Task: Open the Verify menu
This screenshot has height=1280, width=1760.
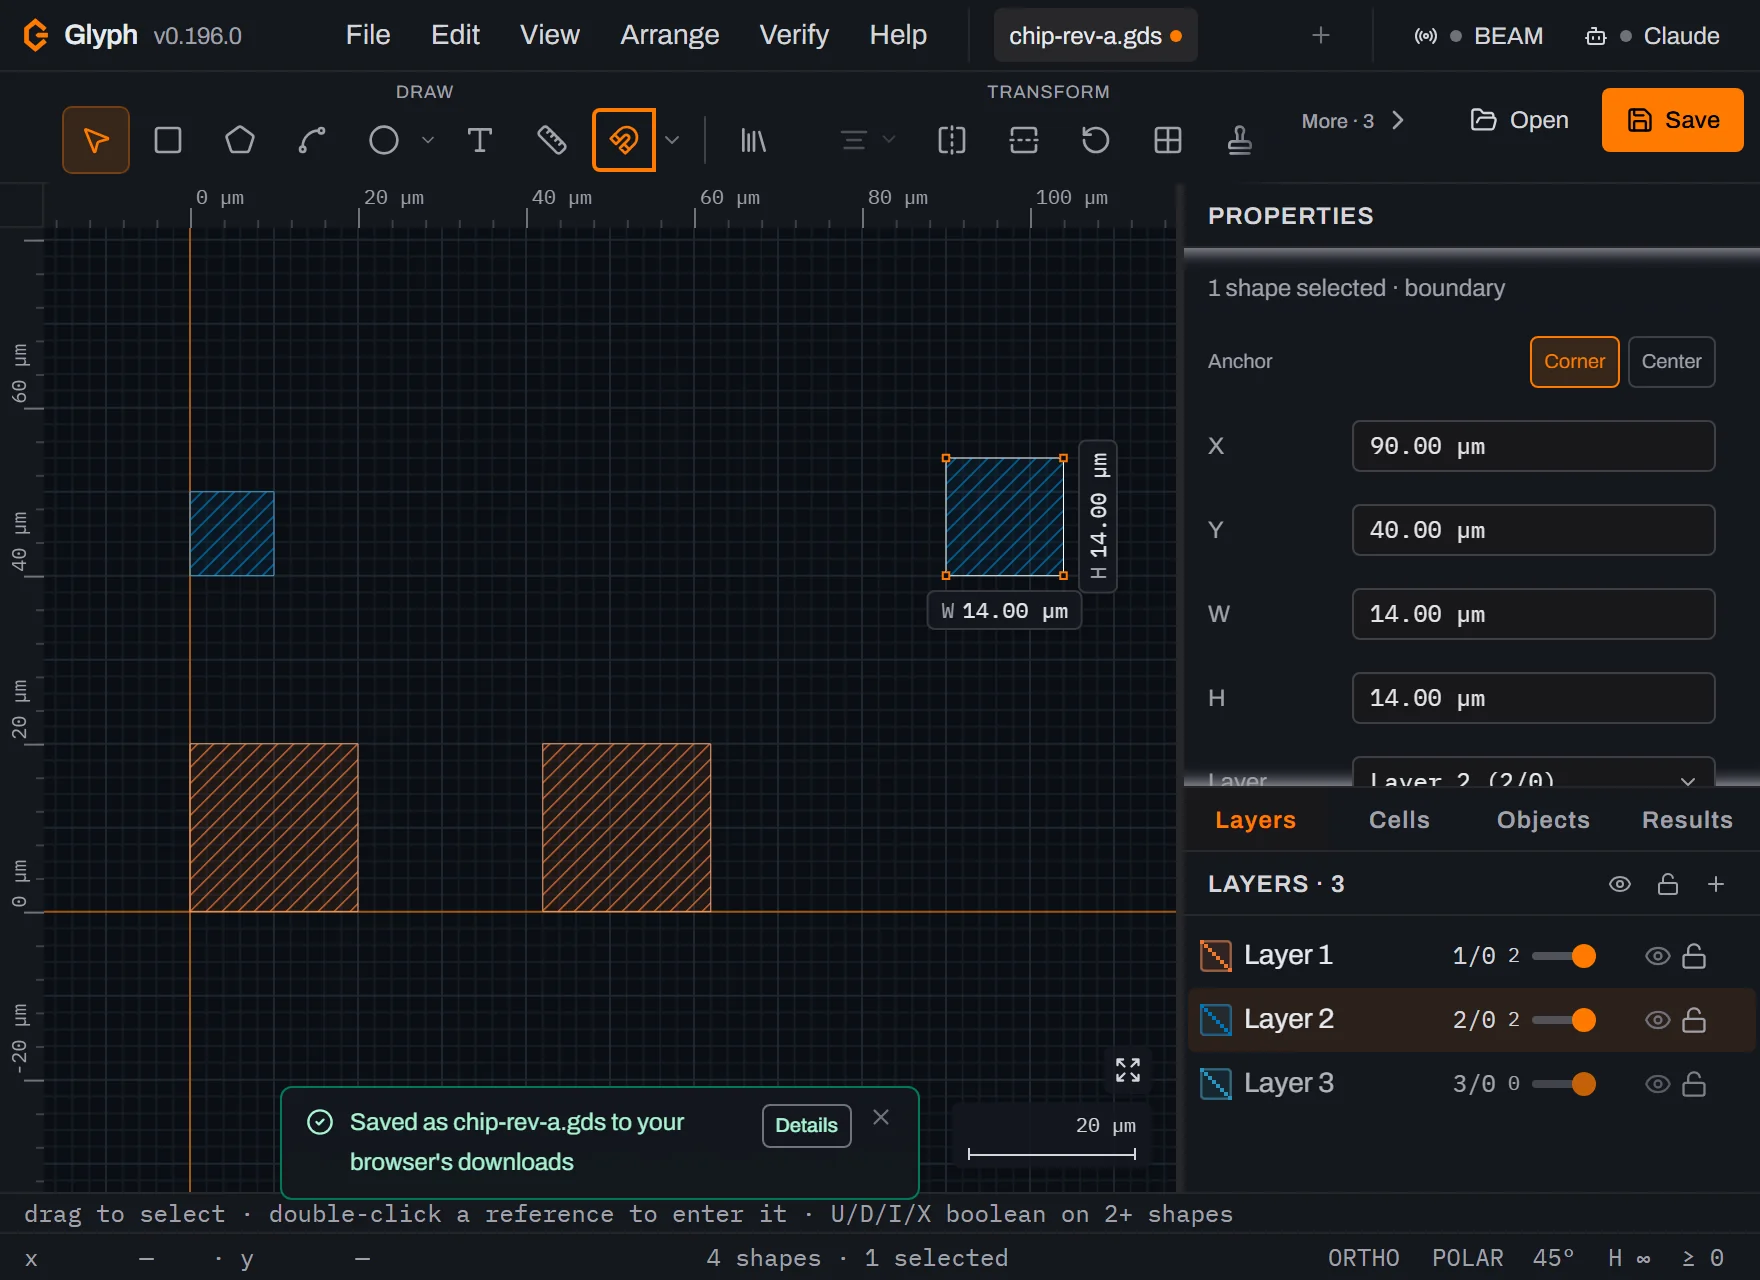Action: [x=794, y=35]
